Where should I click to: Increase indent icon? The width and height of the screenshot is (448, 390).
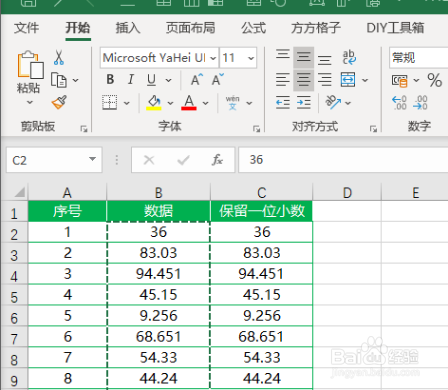(x=304, y=102)
